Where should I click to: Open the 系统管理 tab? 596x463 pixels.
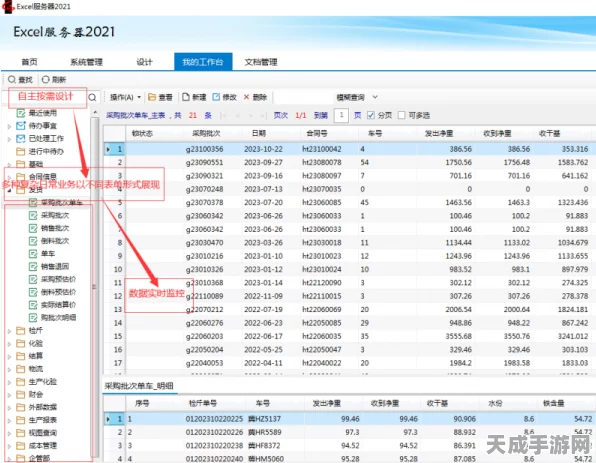tap(86, 62)
